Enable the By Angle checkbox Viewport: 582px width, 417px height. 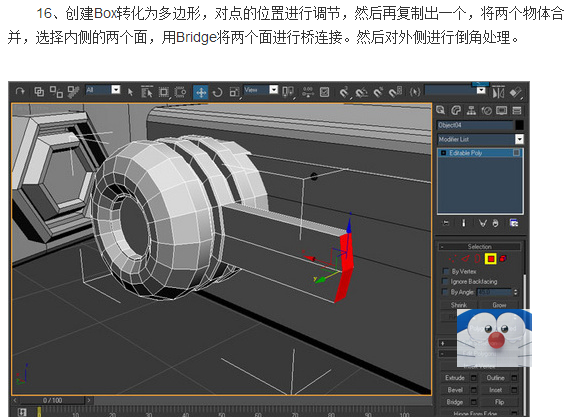coord(446,292)
